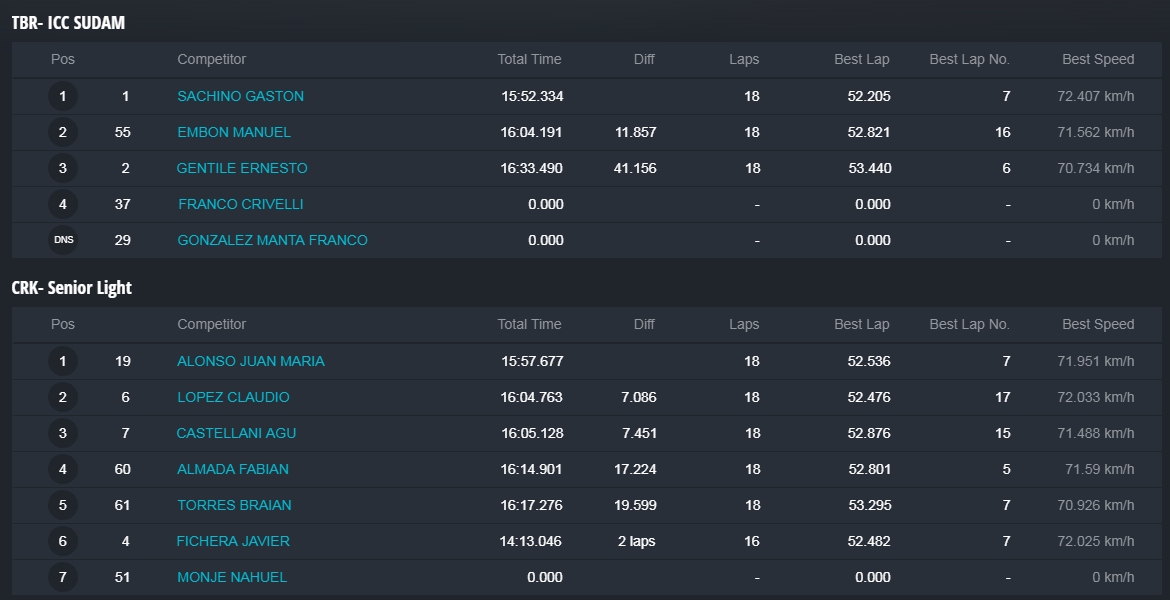Click Total Time header in CRK- Senior Light table
The height and width of the screenshot is (600, 1170).
tap(529, 324)
